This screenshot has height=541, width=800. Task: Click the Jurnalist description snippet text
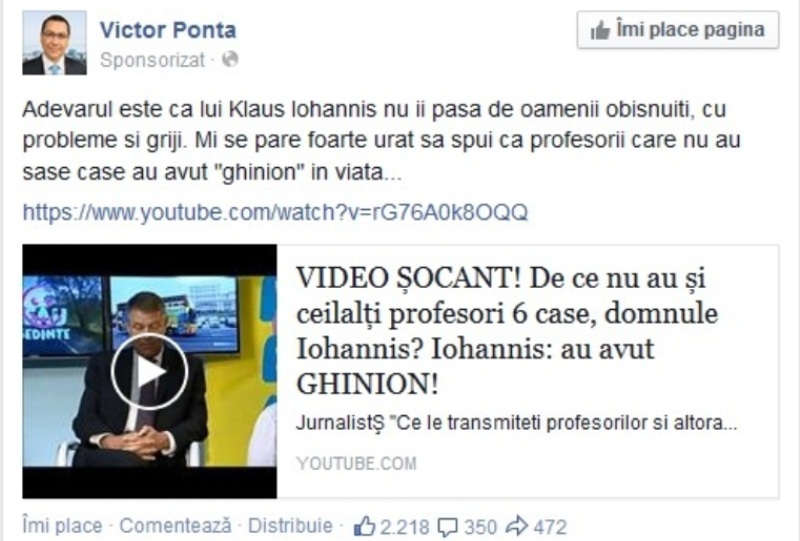[x=517, y=423]
